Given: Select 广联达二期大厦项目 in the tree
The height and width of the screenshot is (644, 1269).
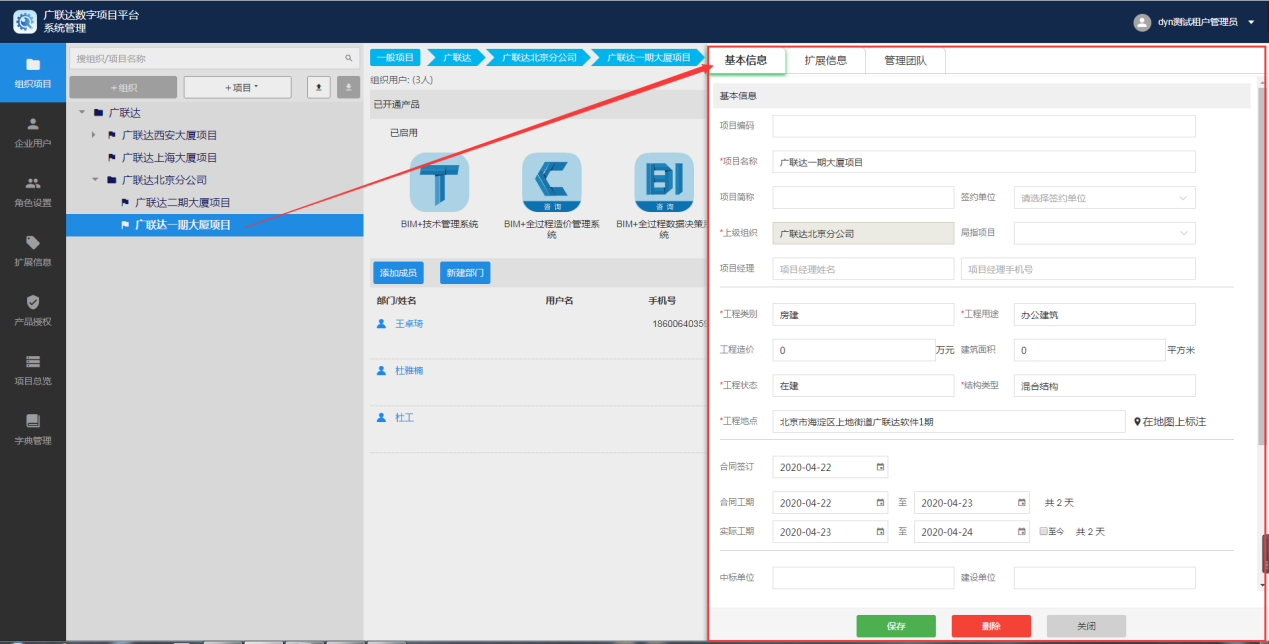Looking at the screenshot, I should click(182, 203).
